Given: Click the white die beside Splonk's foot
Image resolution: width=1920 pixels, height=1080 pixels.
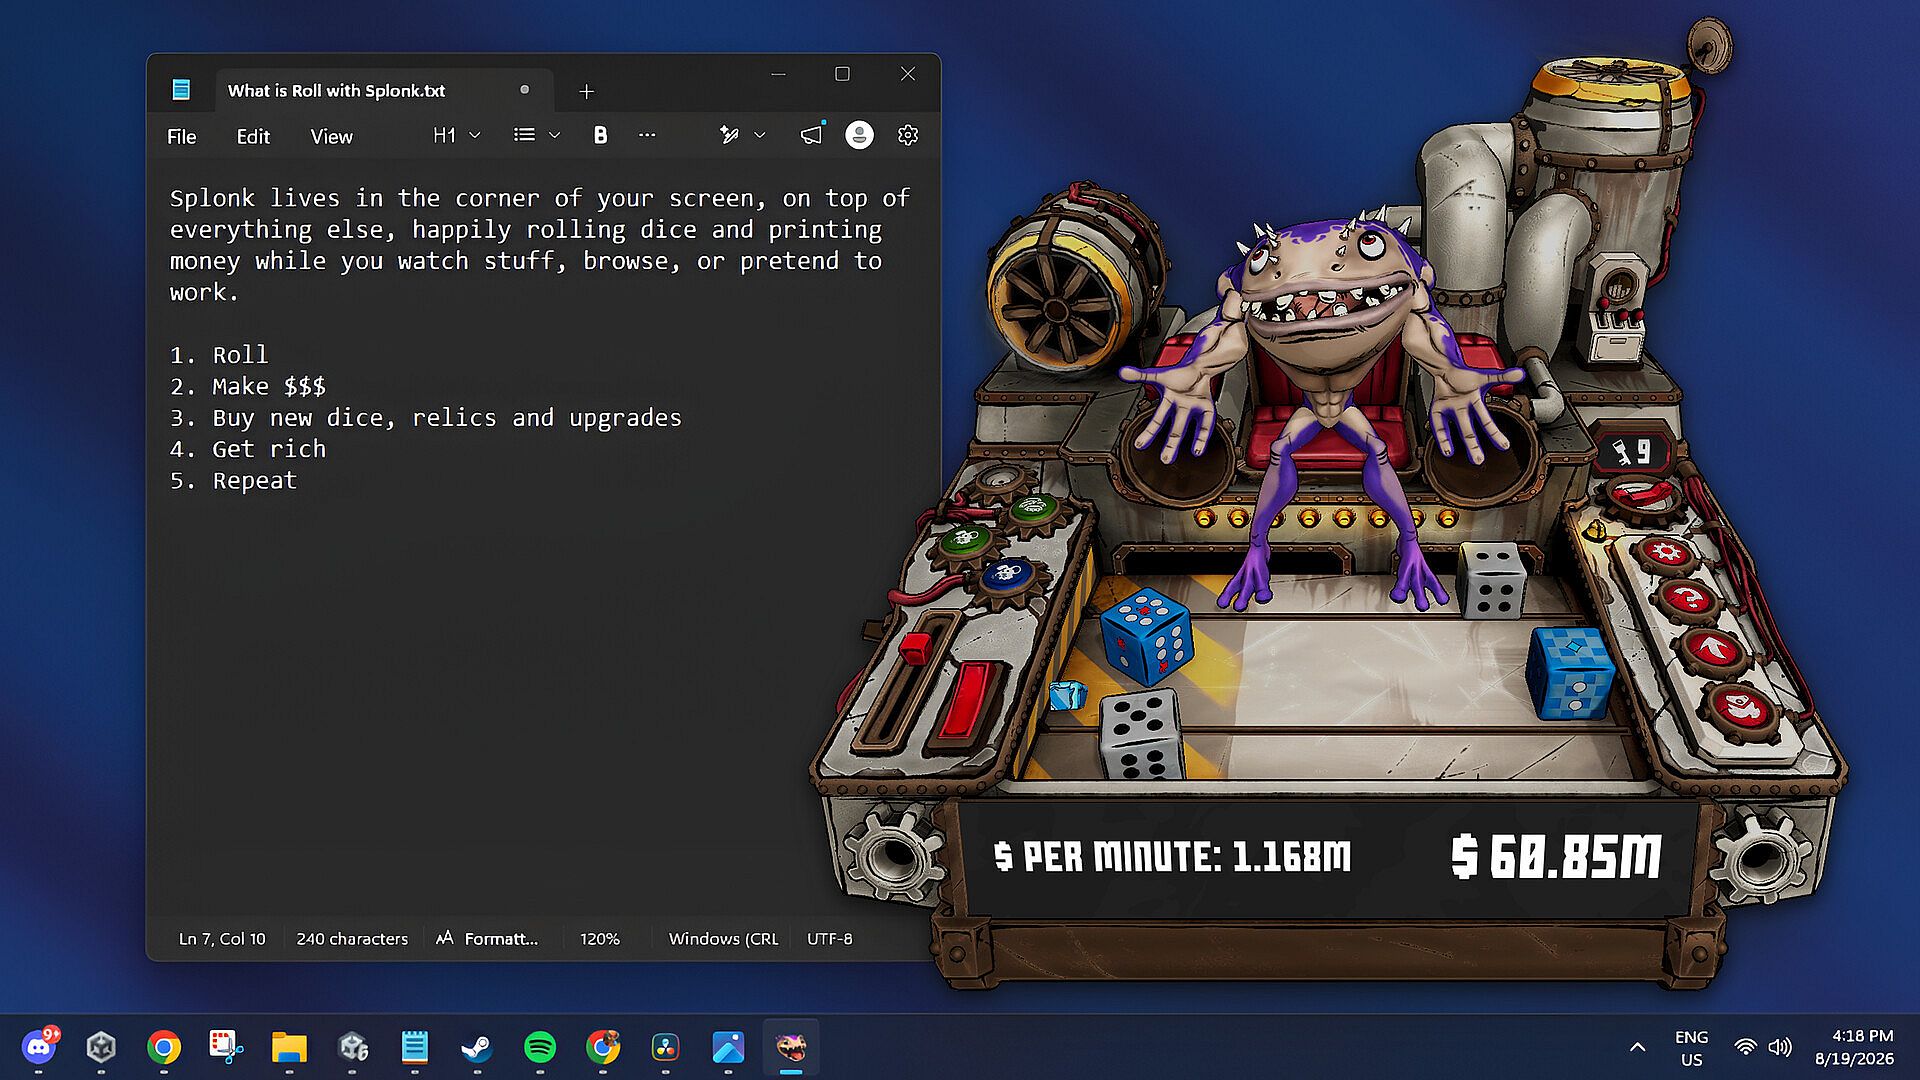Looking at the screenshot, I should point(1492,580).
